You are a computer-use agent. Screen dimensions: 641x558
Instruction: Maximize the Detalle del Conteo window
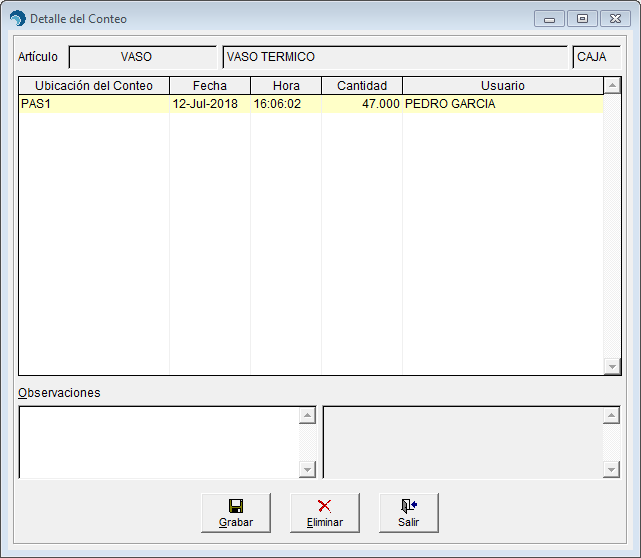(581, 19)
